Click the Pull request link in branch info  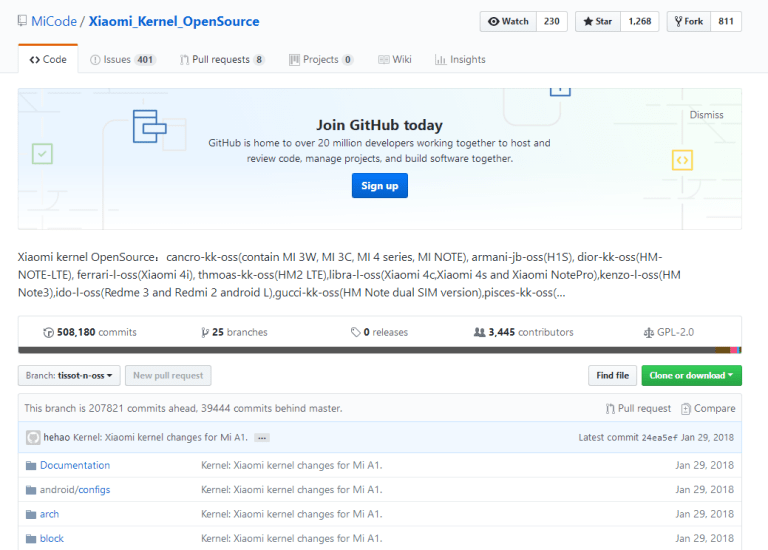(x=638, y=408)
